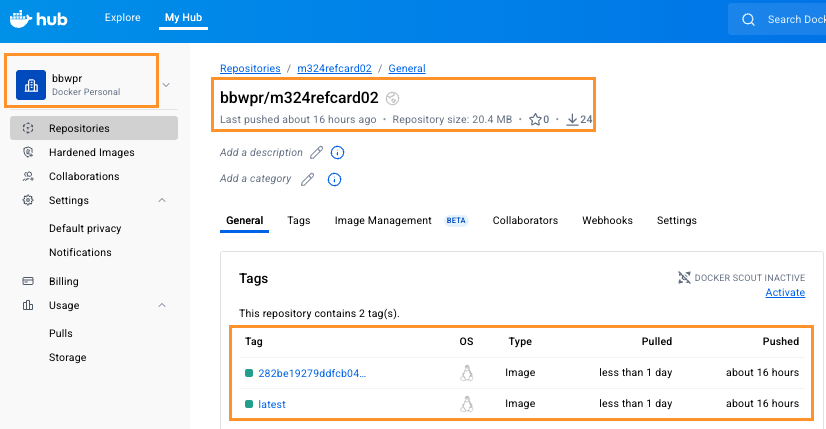
Task: Click 'This repository contains 2 tag(s).' text
Action: [319, 314]
